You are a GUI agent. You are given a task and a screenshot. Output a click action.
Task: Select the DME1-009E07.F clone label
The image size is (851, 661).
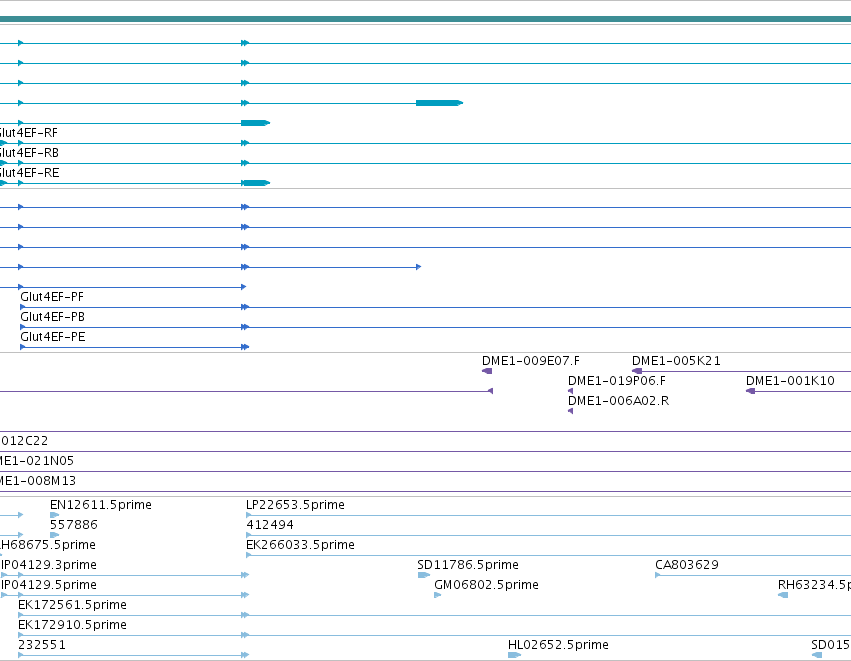(x=531, y=361)
